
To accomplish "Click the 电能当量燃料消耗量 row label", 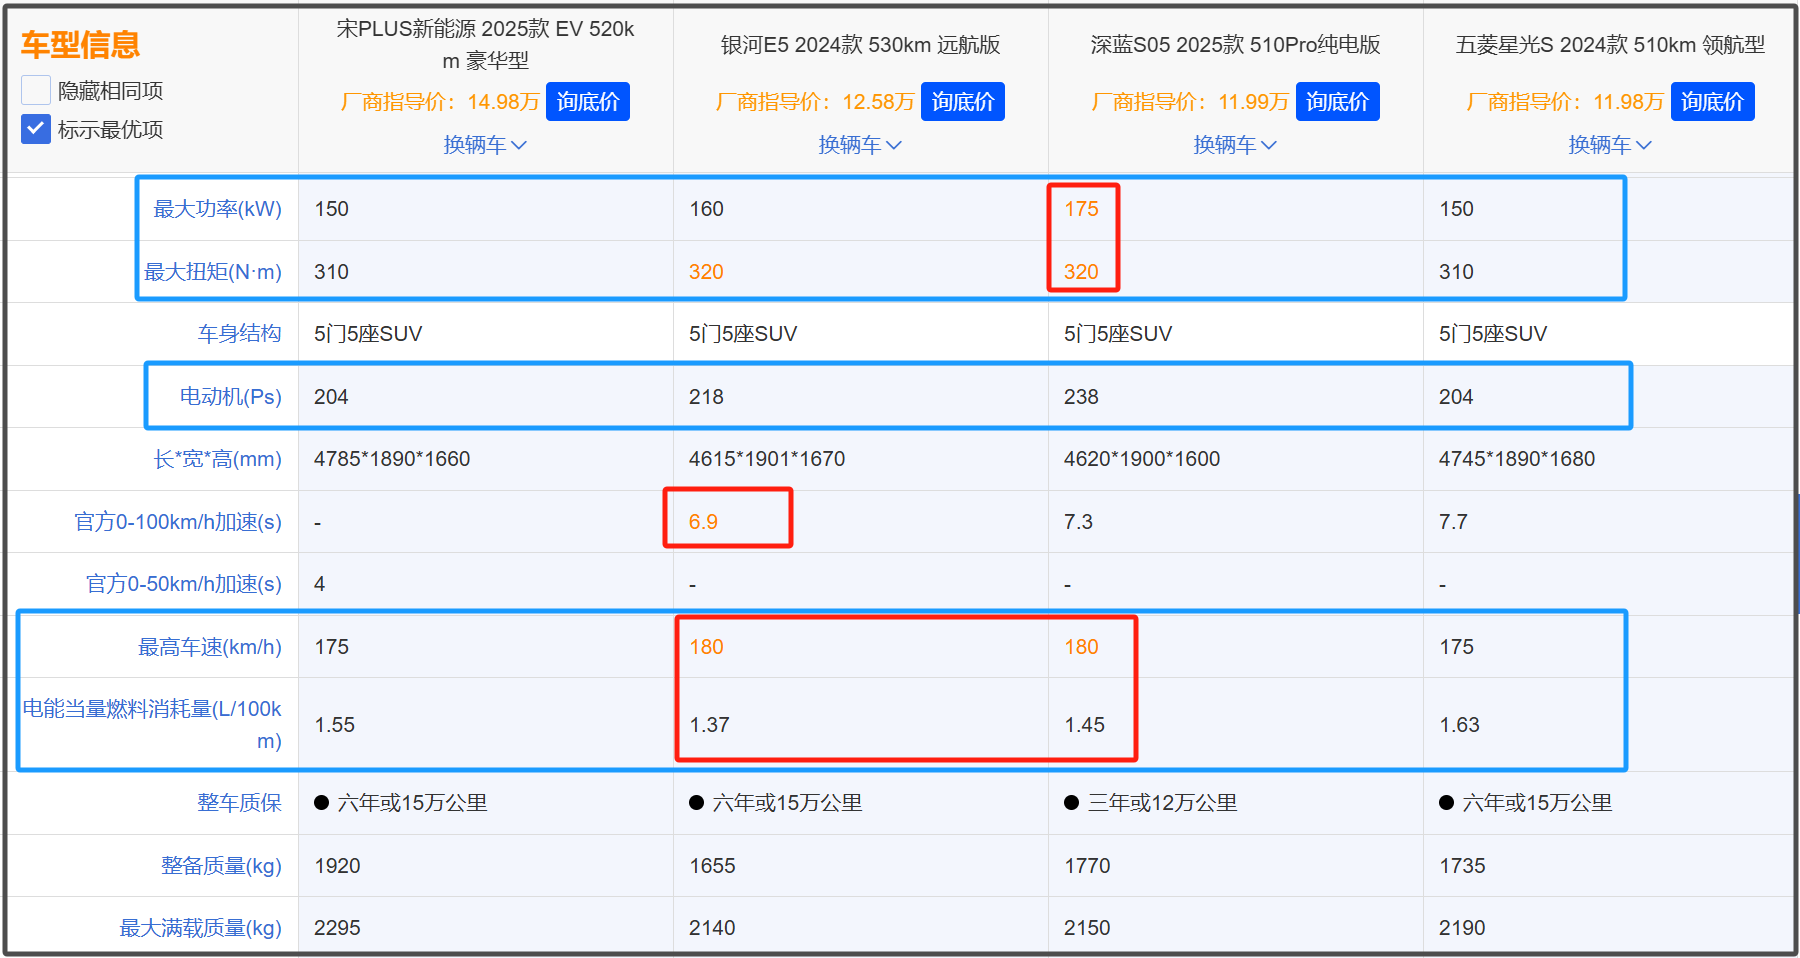I will pyautogui.click(x=152, y=724).
